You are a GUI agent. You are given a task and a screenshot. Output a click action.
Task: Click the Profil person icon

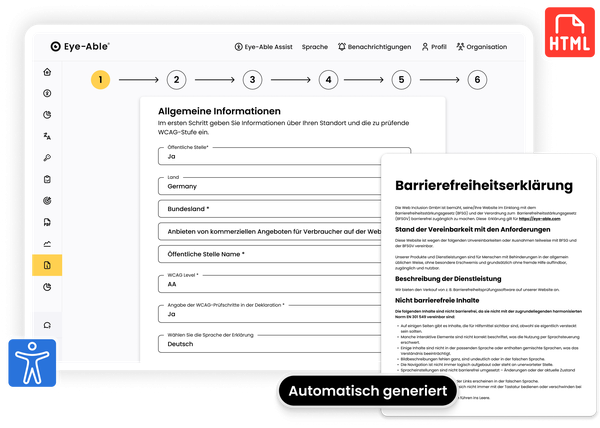click(x=425, y=47)
